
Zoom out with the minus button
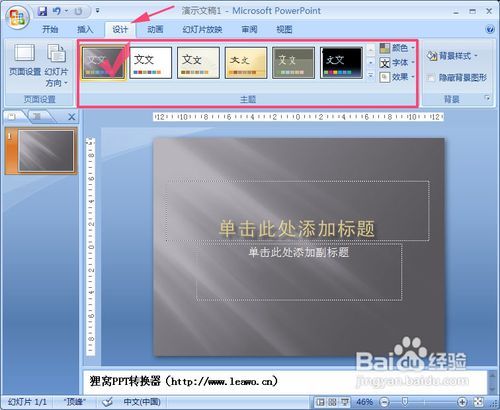pyautogui.click(x=384, y=402)
